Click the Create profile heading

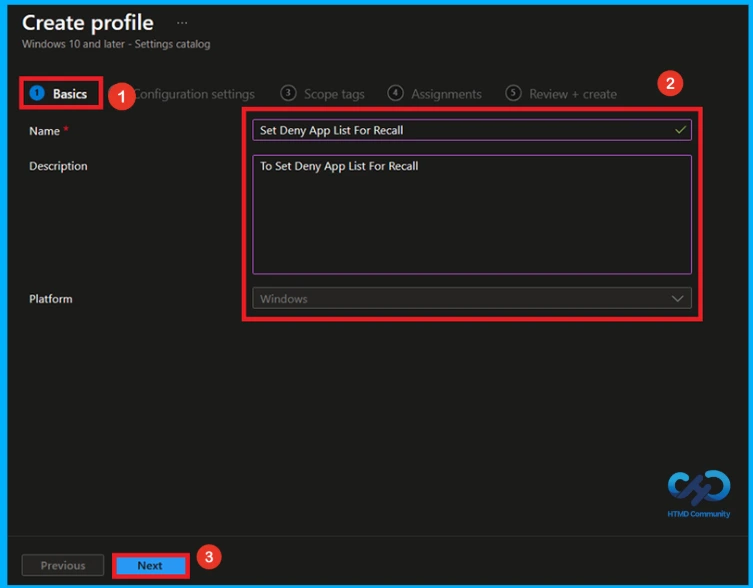[x=88, y=23]
